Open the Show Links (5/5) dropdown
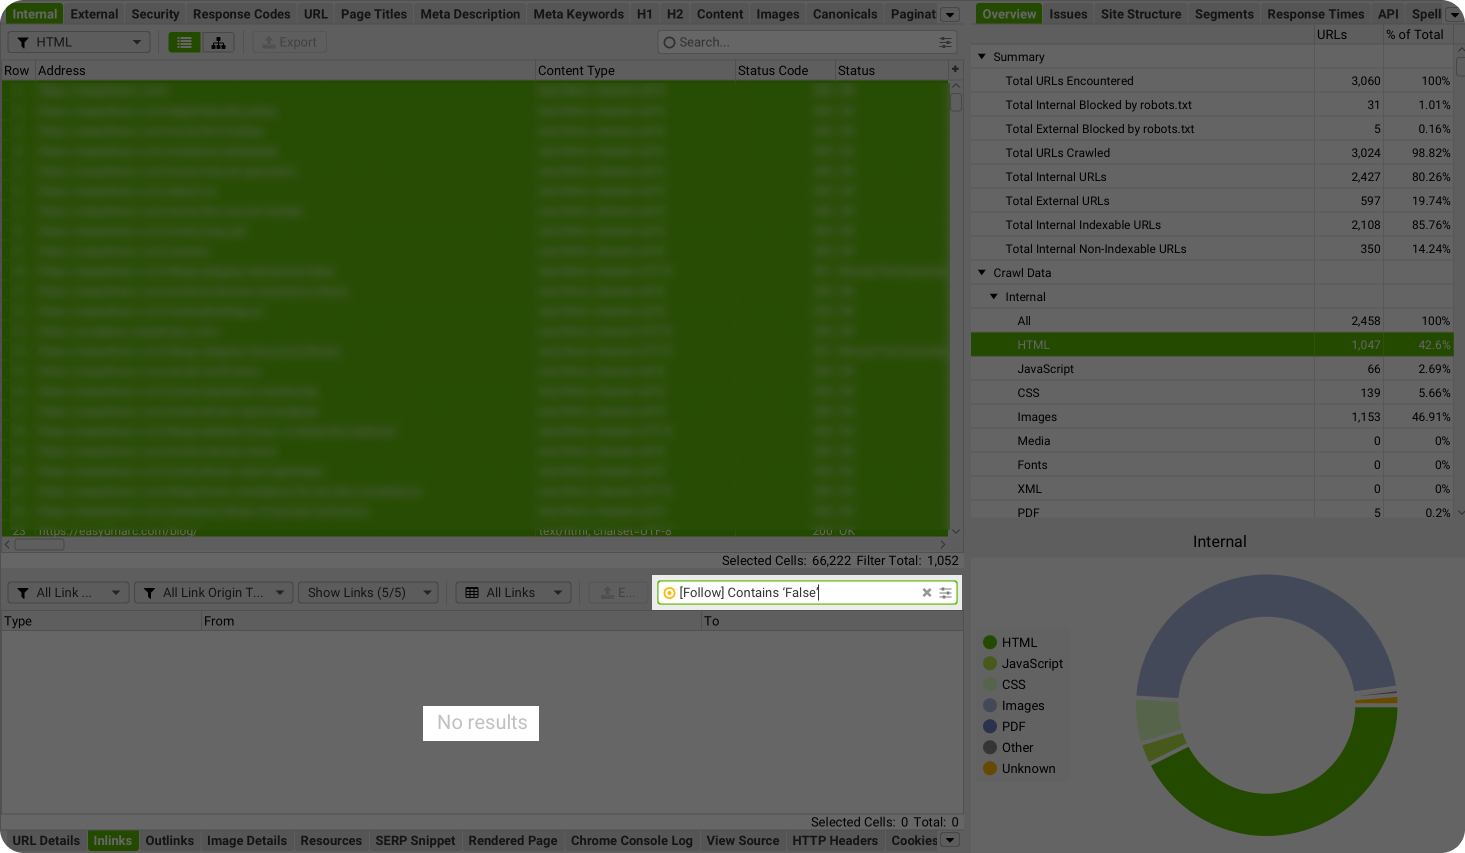 pyautogui.click(x=368, y=593)
